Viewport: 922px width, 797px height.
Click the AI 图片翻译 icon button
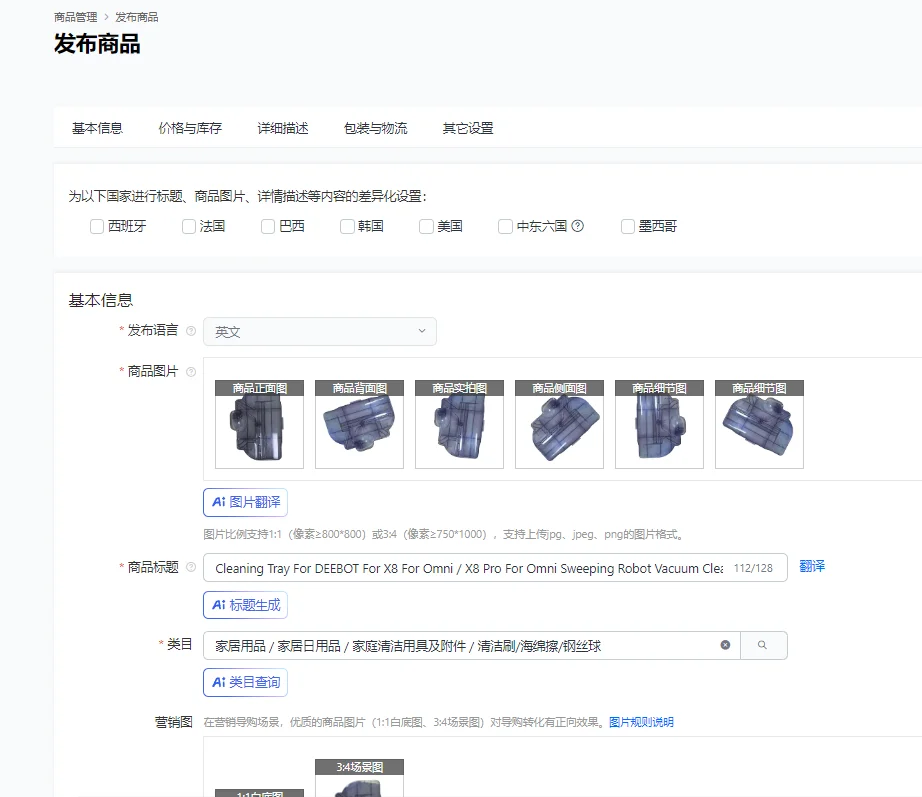point(245,502)
